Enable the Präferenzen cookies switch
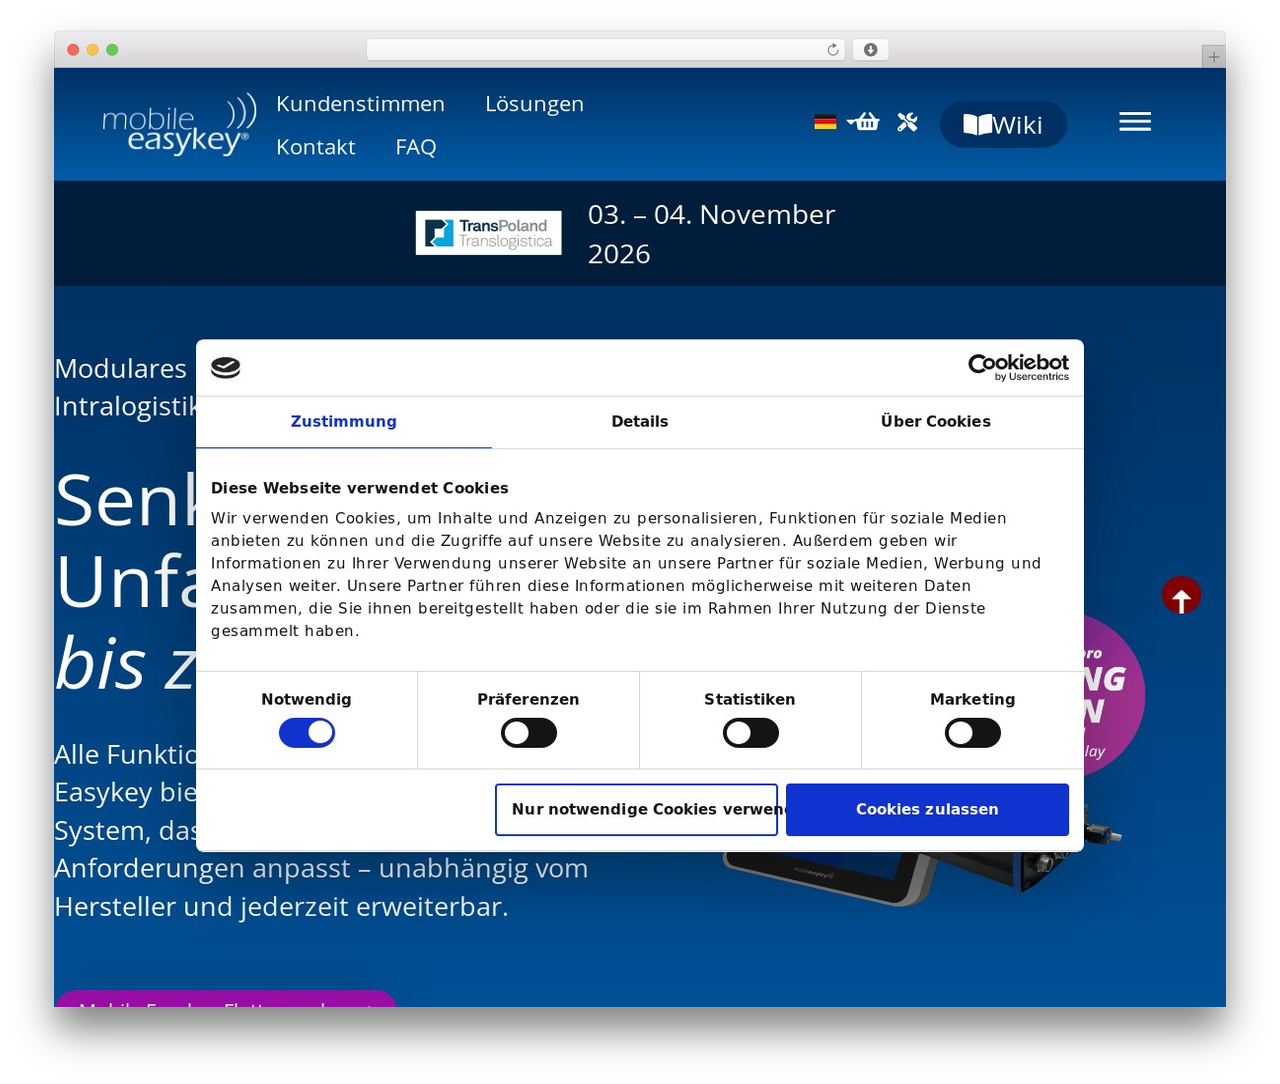The height and width of the screenshot is (1084, 1280). pyautogui.click(x=529, y=733)
